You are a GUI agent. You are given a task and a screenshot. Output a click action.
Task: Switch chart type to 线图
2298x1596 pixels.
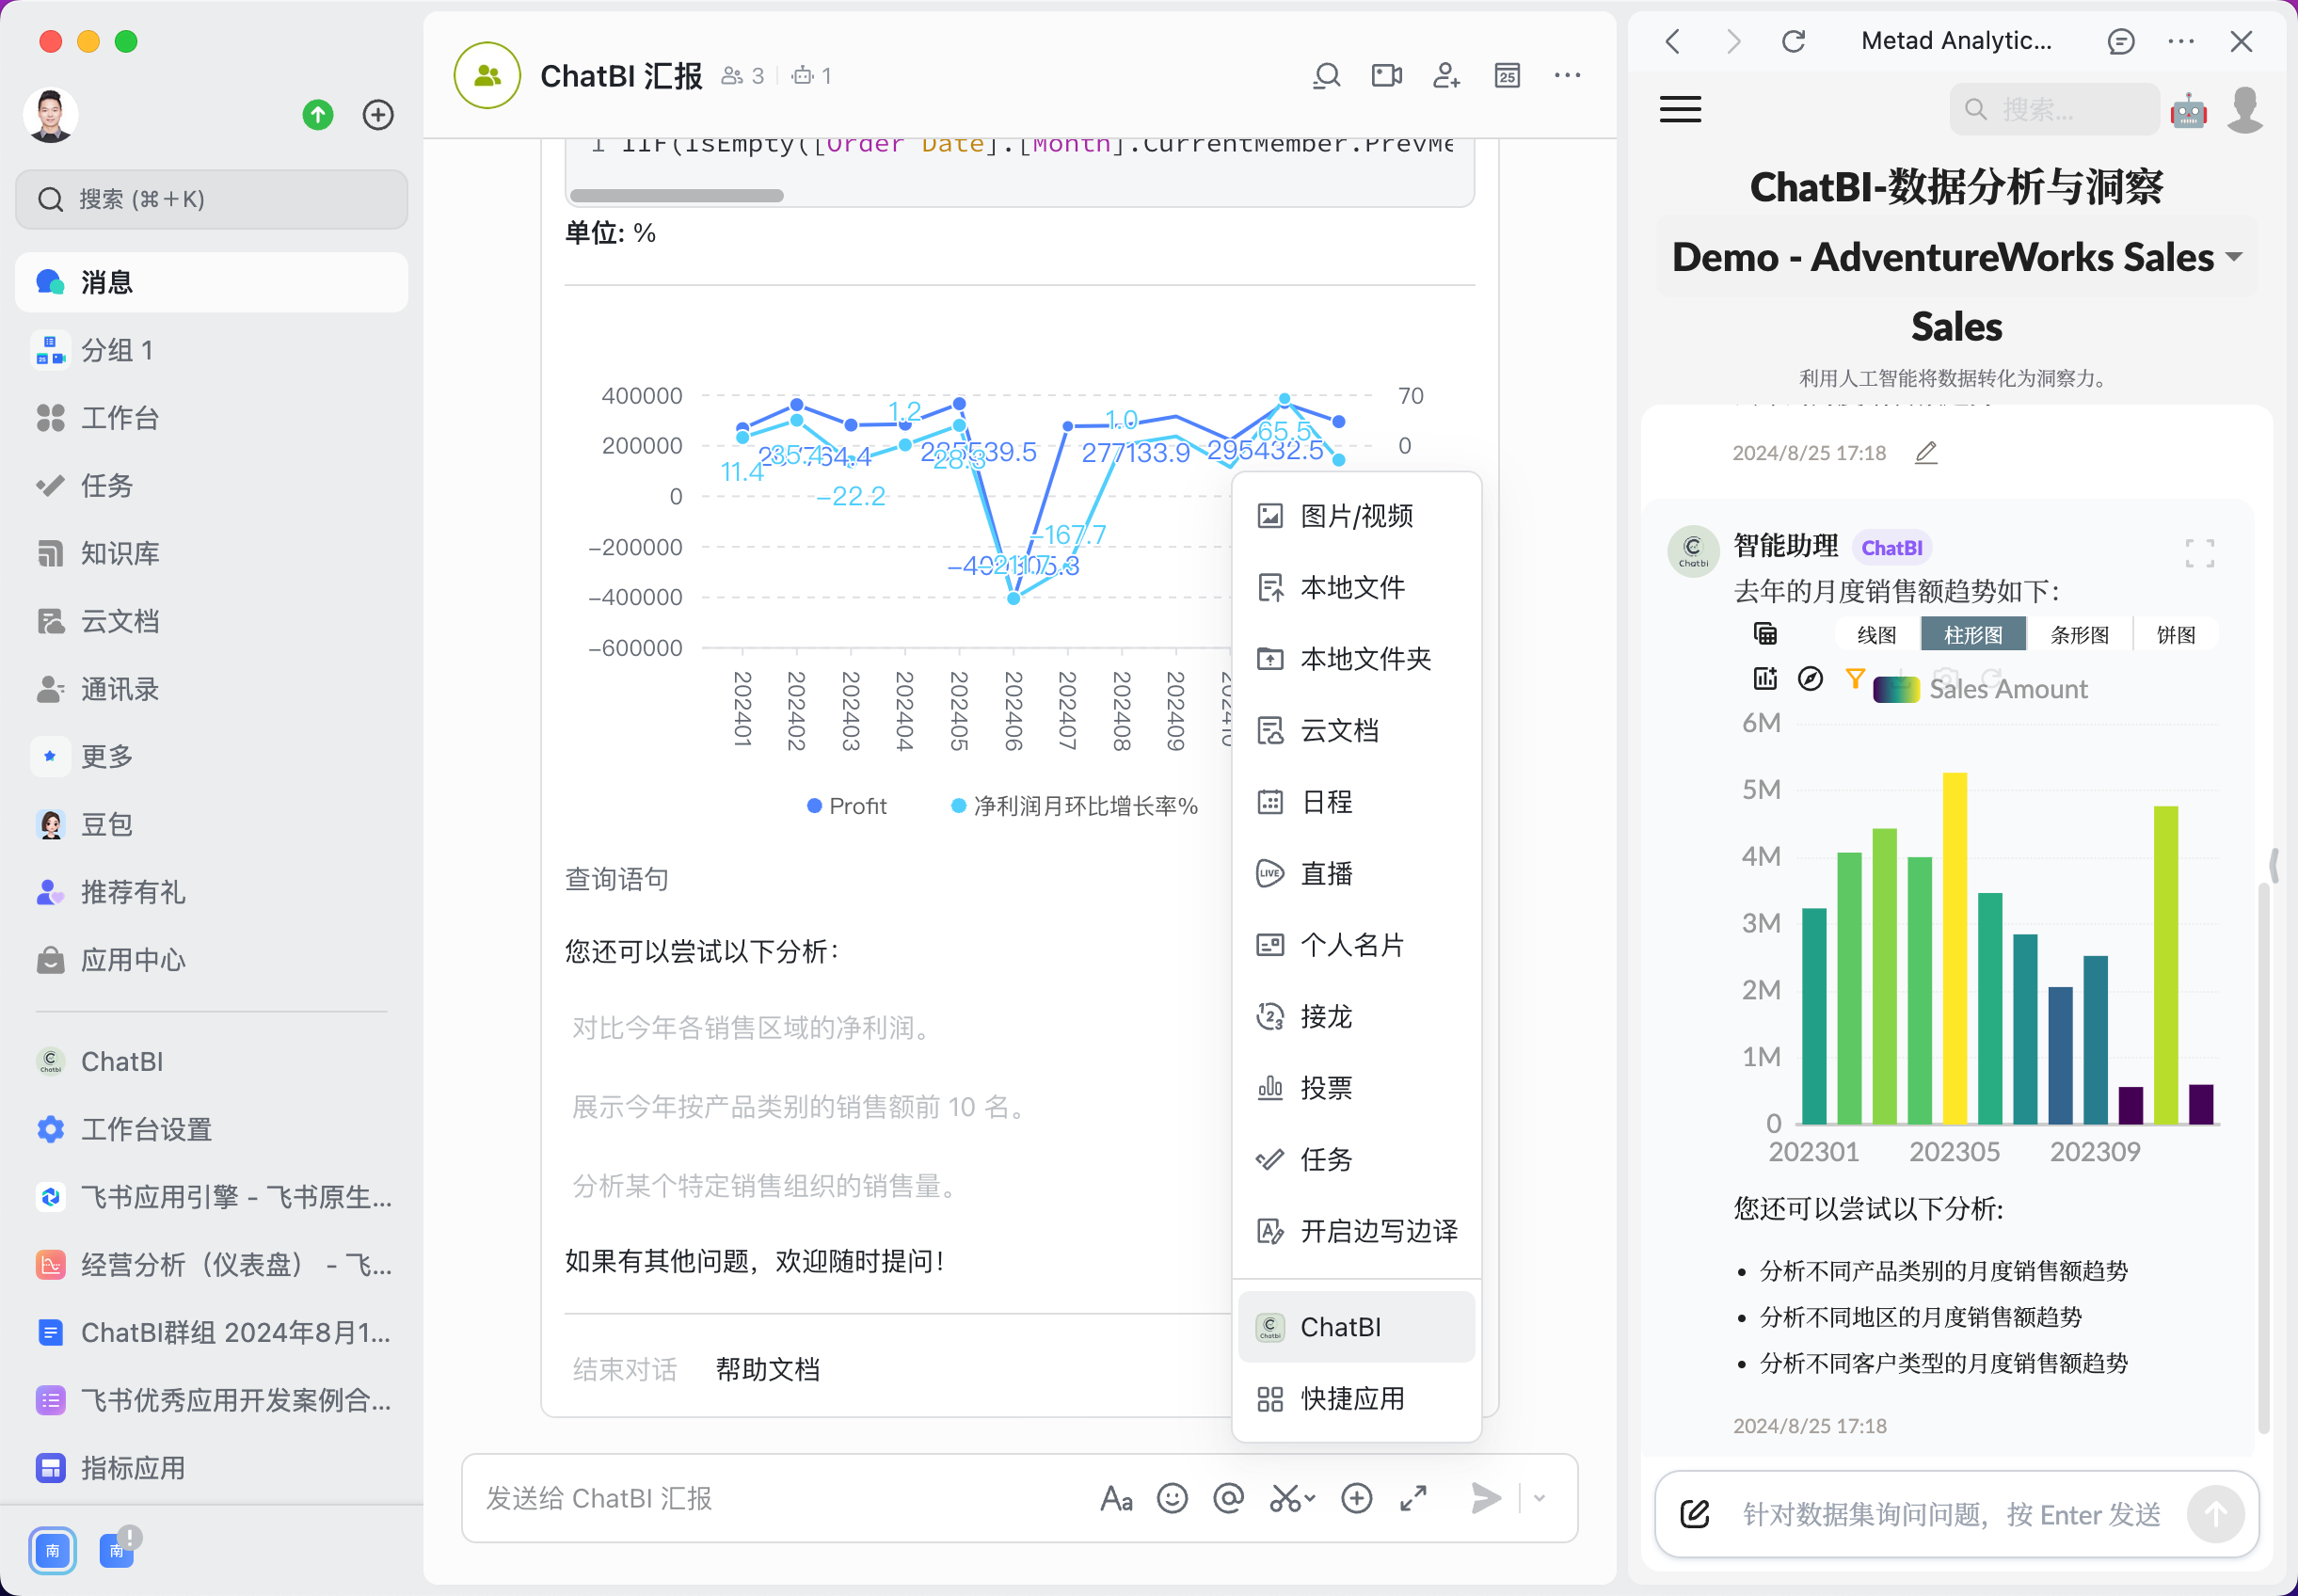(1876, 635)
